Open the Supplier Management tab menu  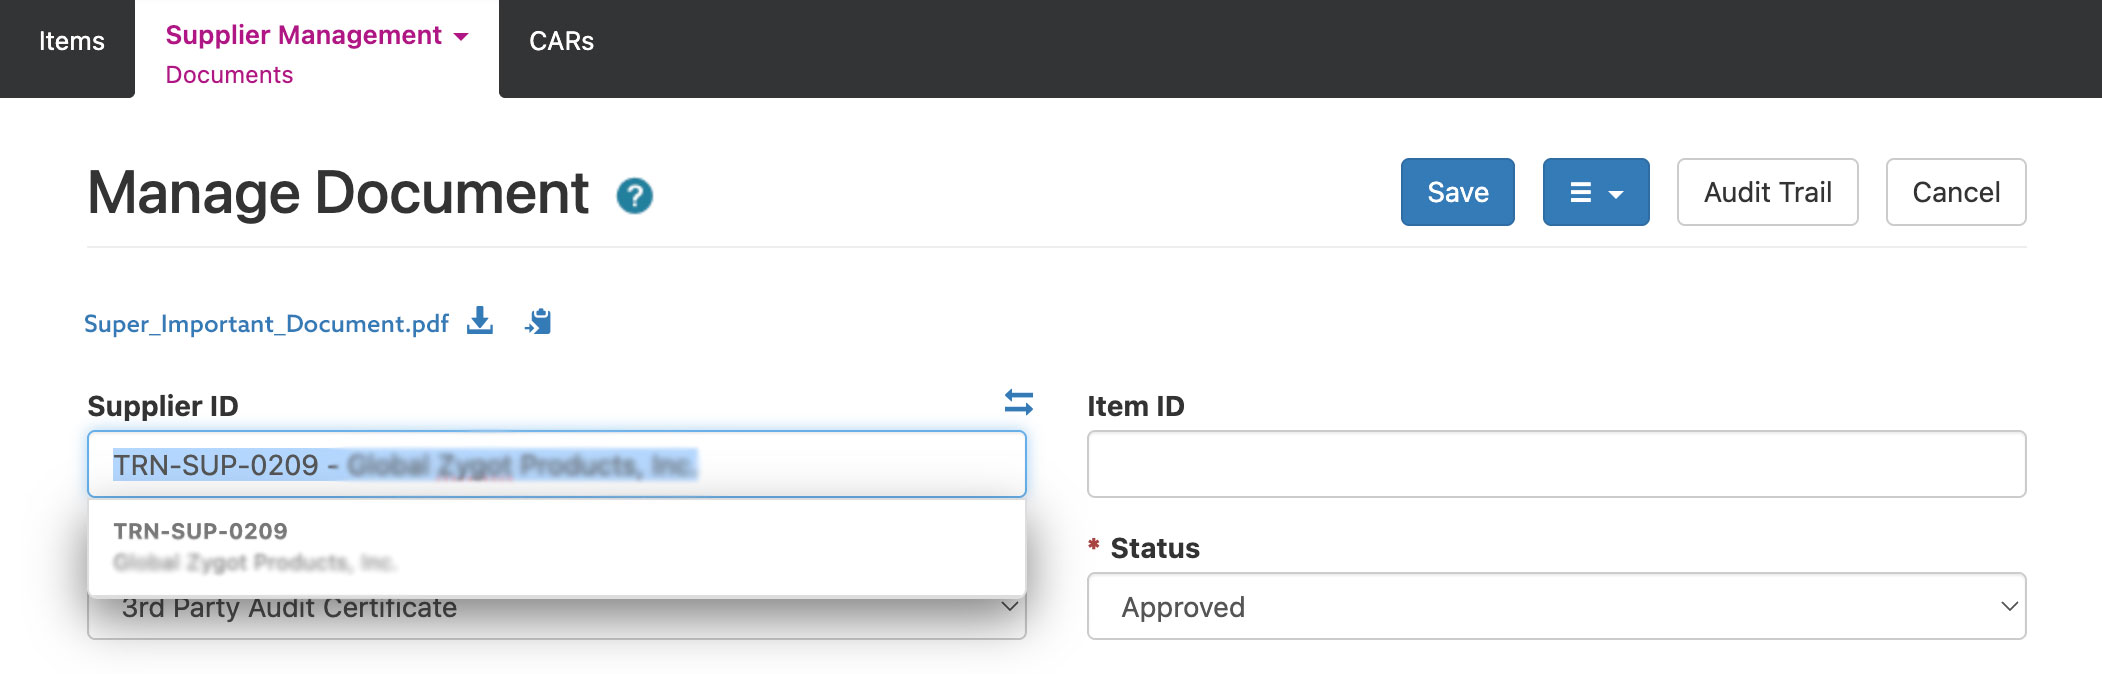(x=316, y=35)
